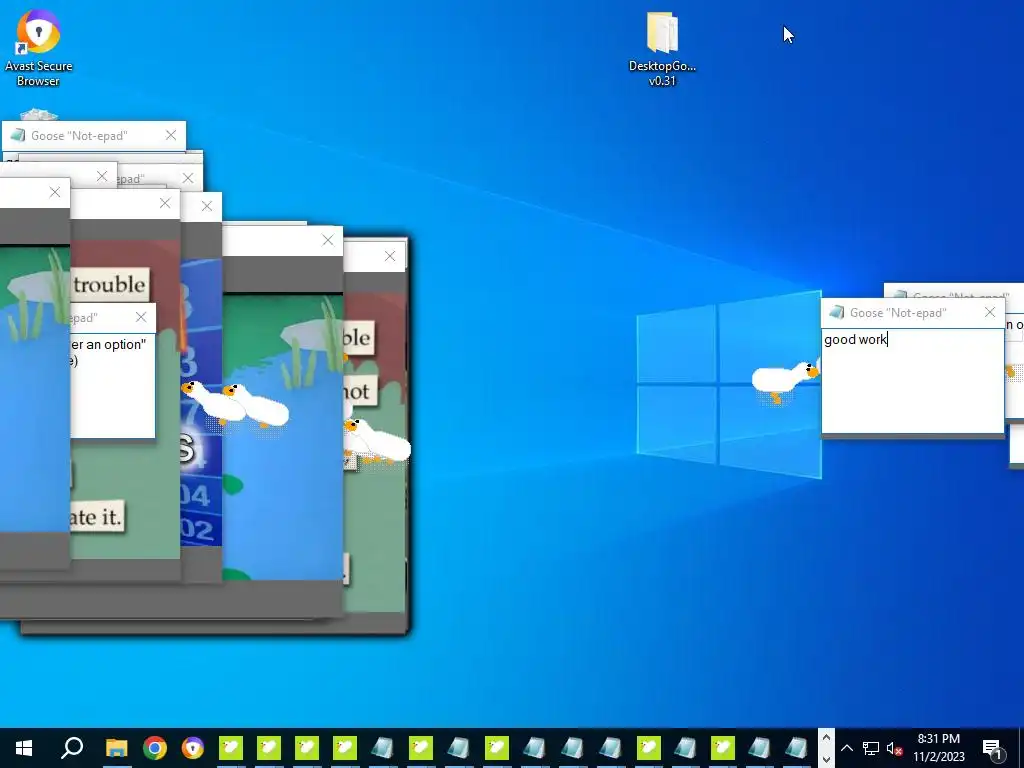1024x768 pixels.
Task: Click the taskbar overflow down arrow
Action: pyautogui.click(x=826, y=759)
